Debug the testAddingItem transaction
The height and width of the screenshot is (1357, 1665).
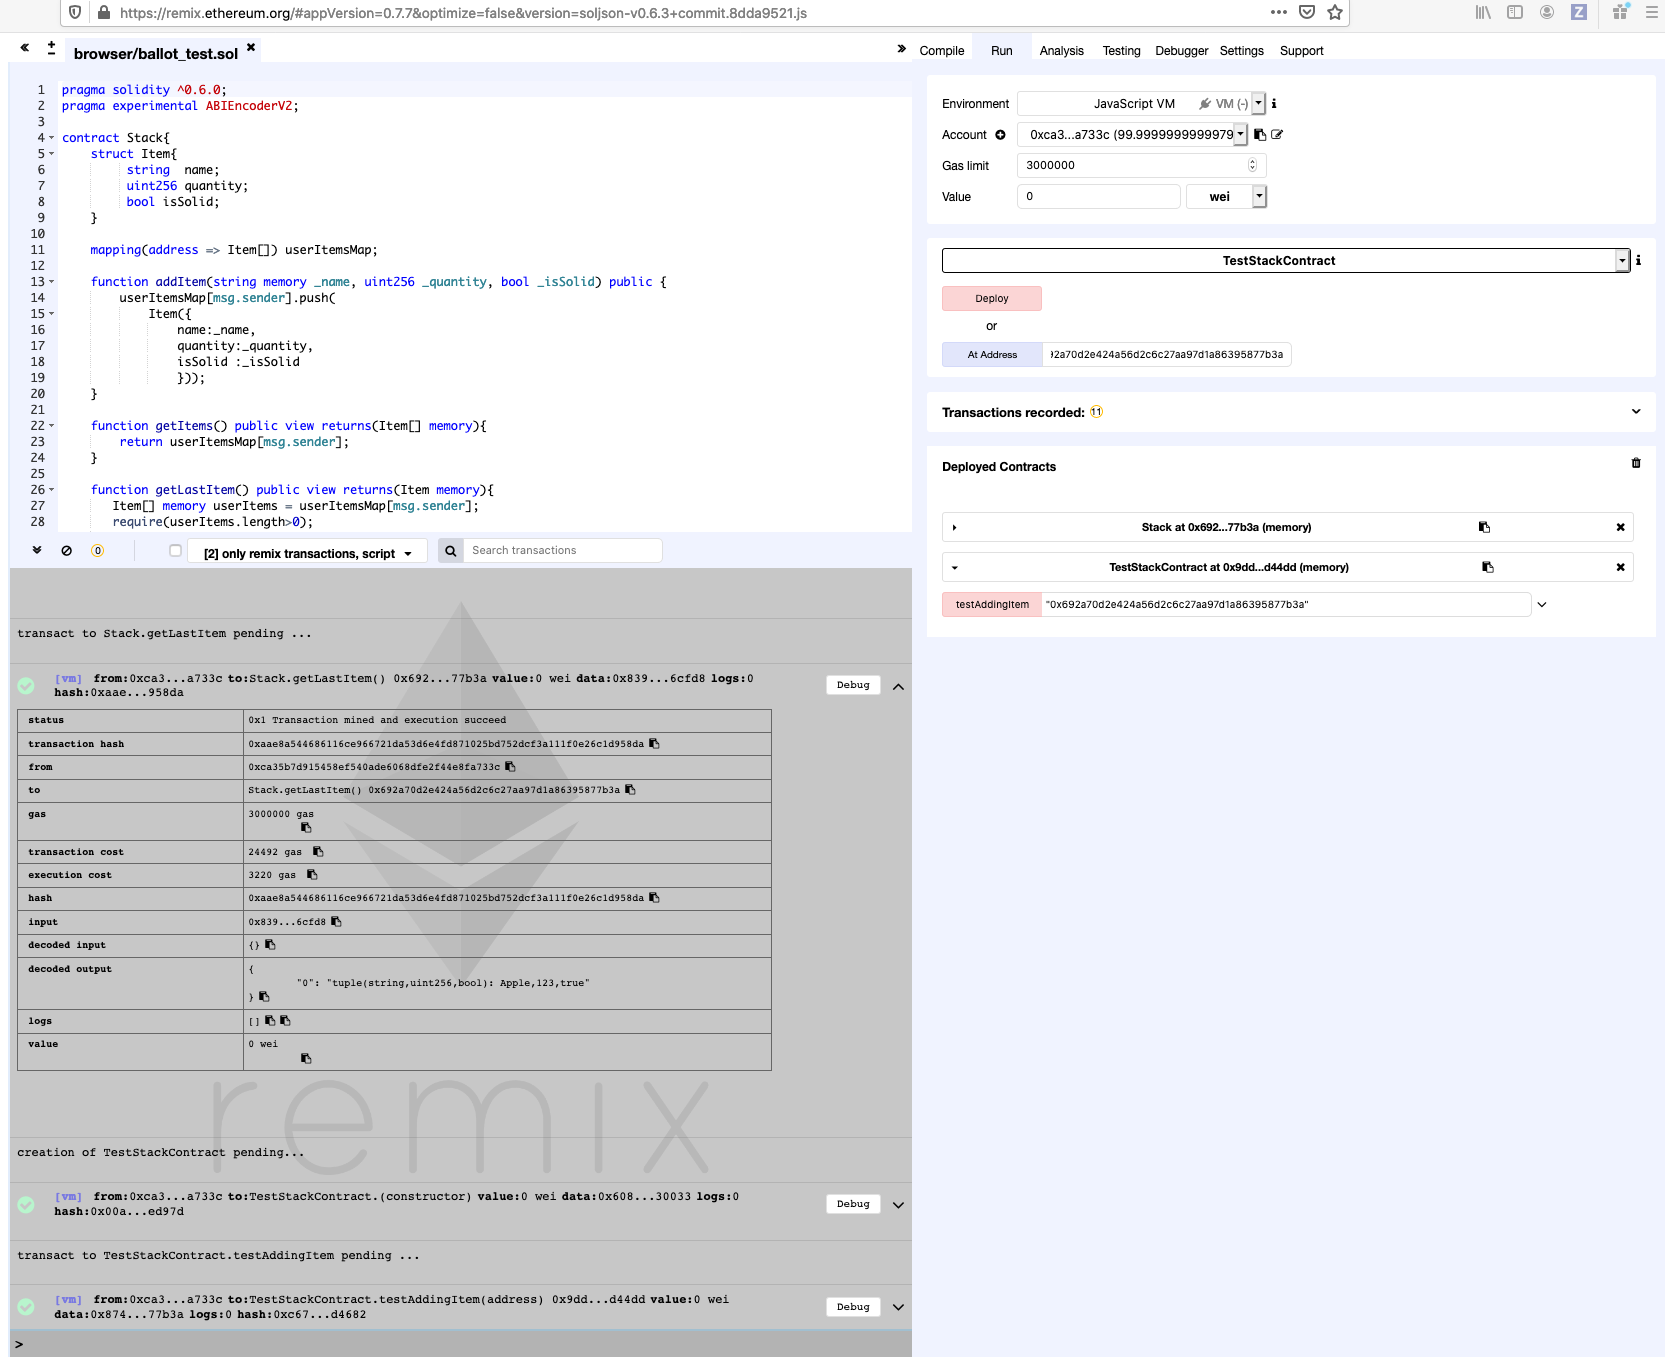[853, 1307]
